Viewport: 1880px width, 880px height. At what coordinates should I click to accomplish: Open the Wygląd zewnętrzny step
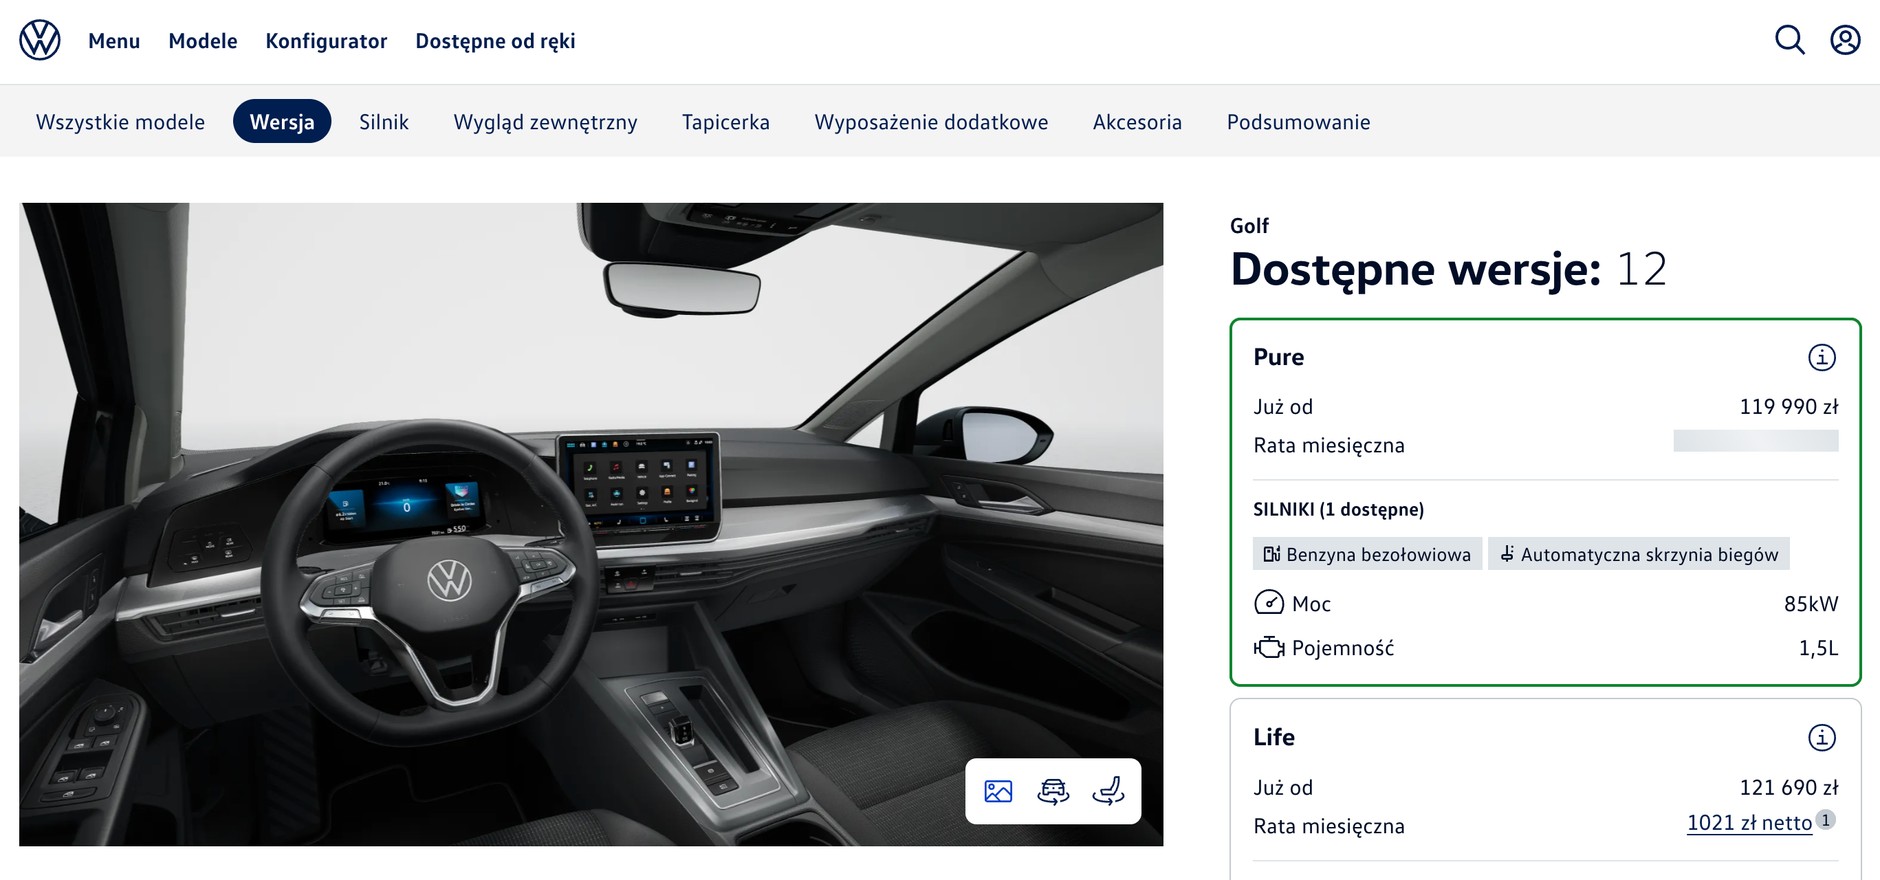pos(545,122)
